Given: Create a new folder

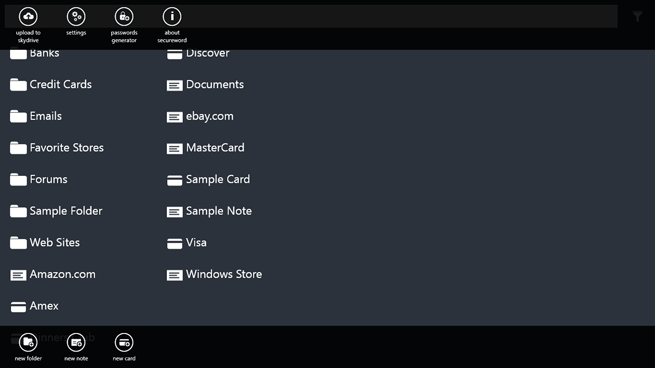Looking at the screenshot, I should coord(28,343).
